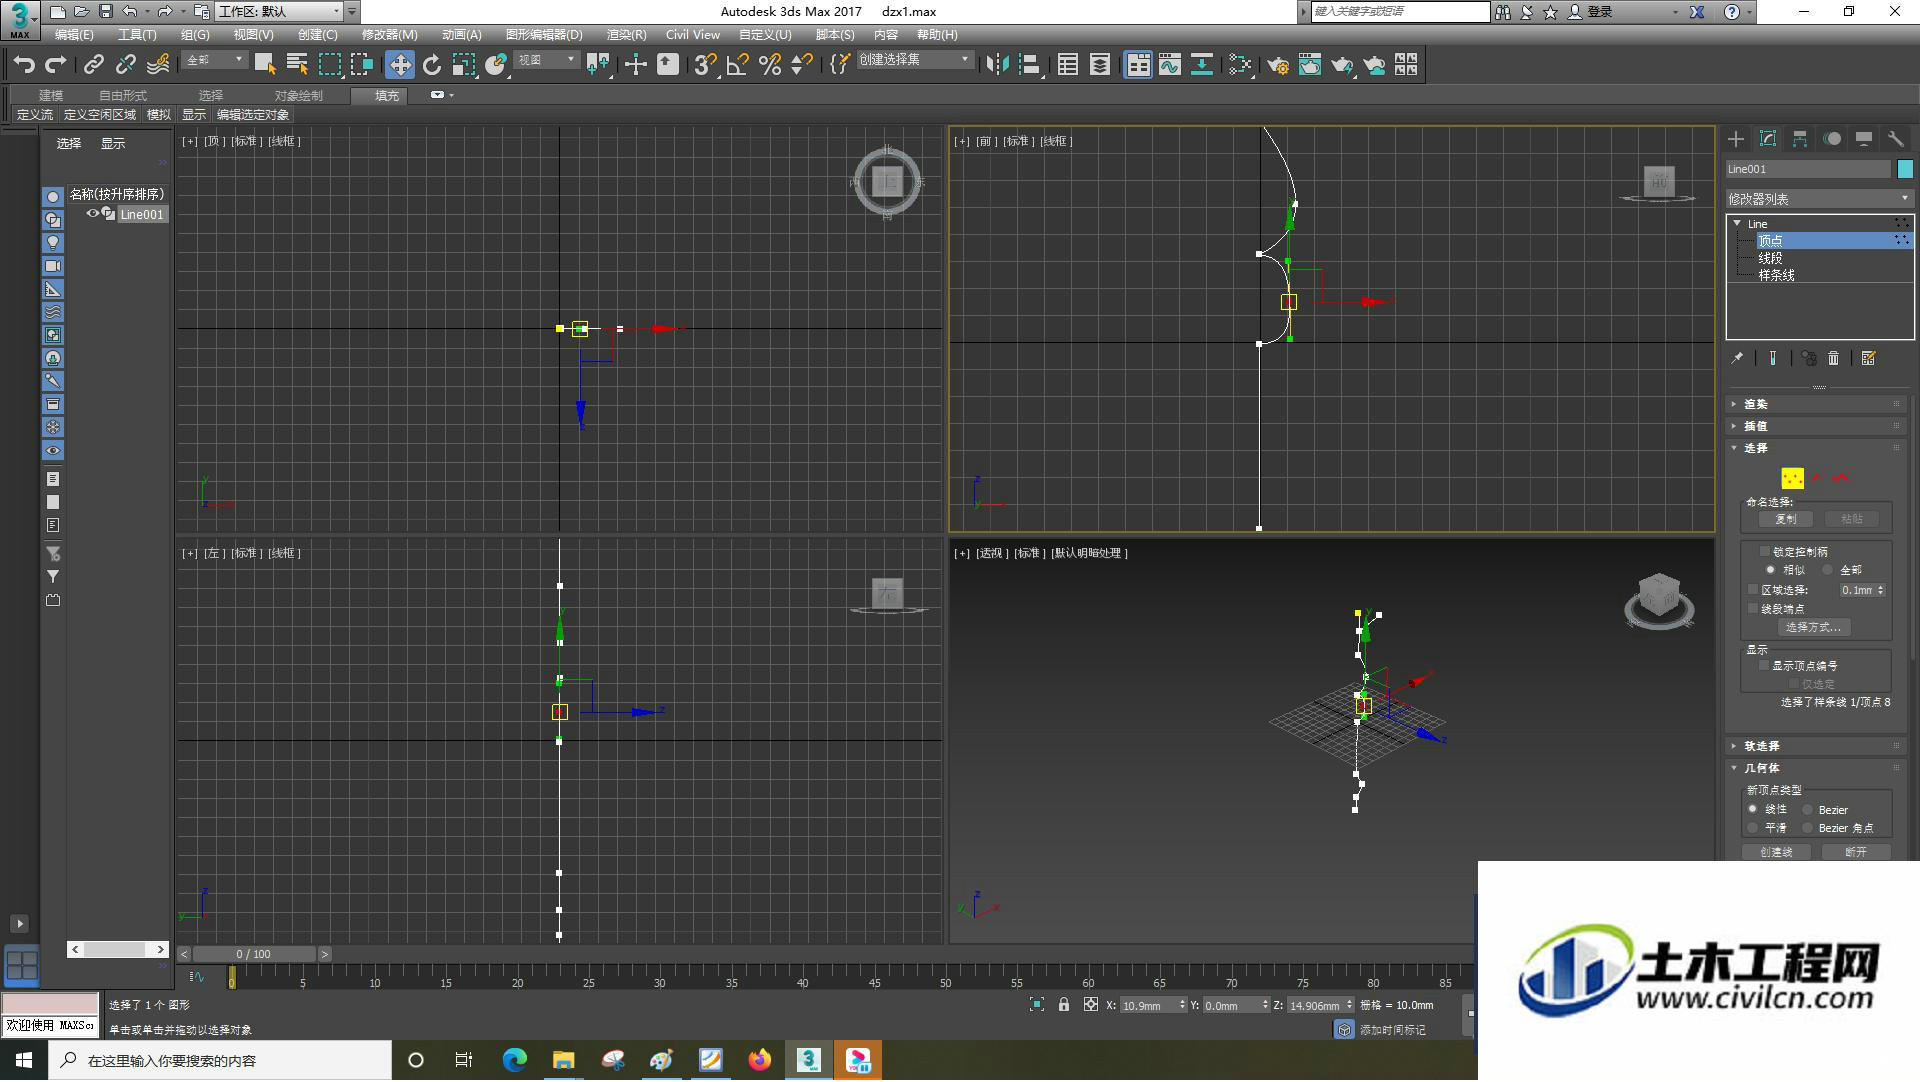Activate the Select and Move tool

pyautogui.click(x=400, y=65)
